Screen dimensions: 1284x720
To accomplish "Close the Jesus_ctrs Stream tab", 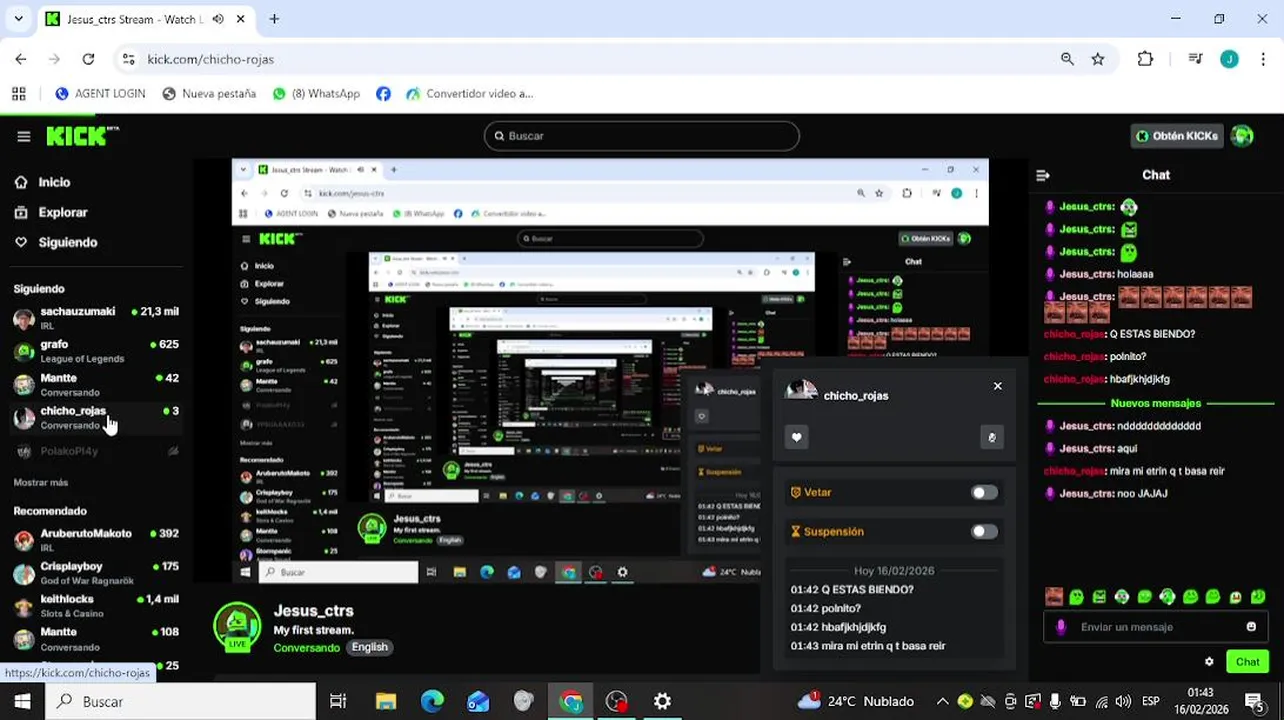I will tap(241, 19).
